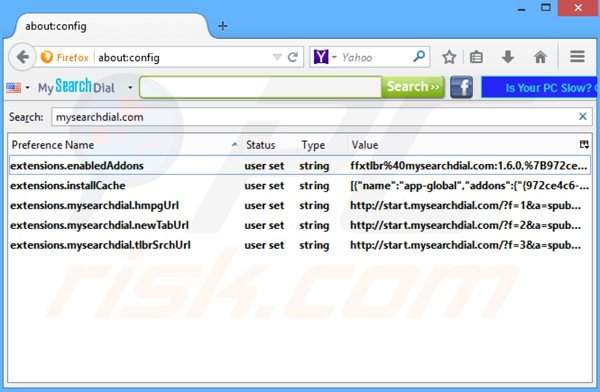Viewport: 600px width, 392px height.
Task: Open the Downloads arrow icon
Action: point(508,57)
